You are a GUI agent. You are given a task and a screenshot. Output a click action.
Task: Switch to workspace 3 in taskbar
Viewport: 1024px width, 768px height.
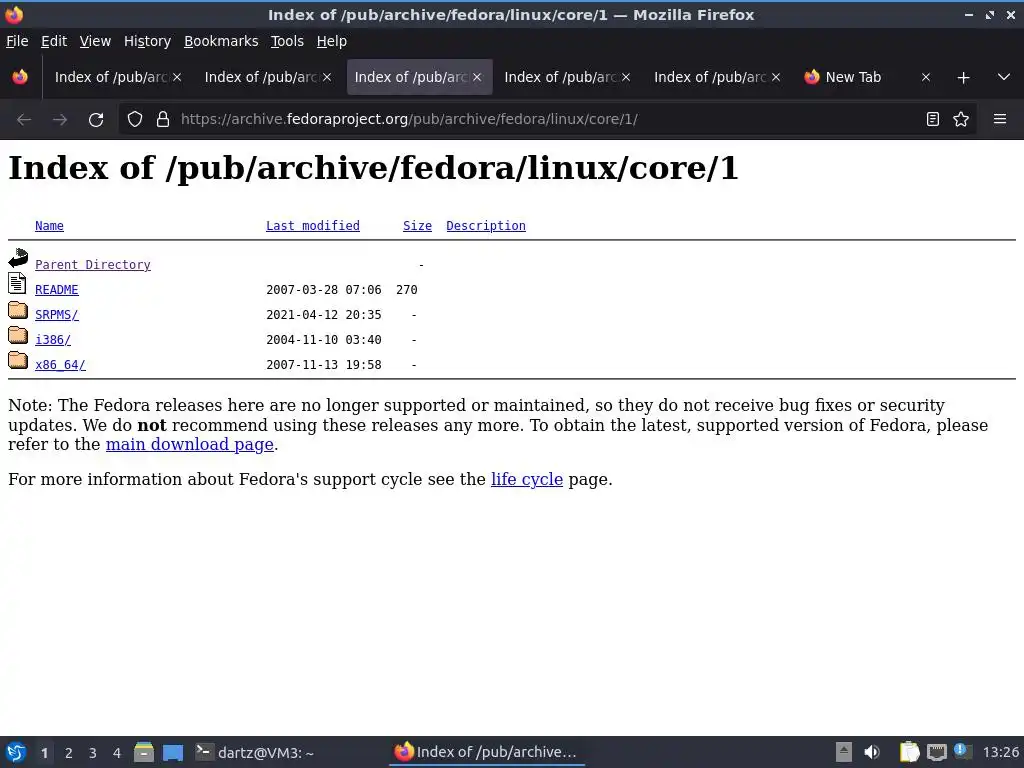point(93,753)
